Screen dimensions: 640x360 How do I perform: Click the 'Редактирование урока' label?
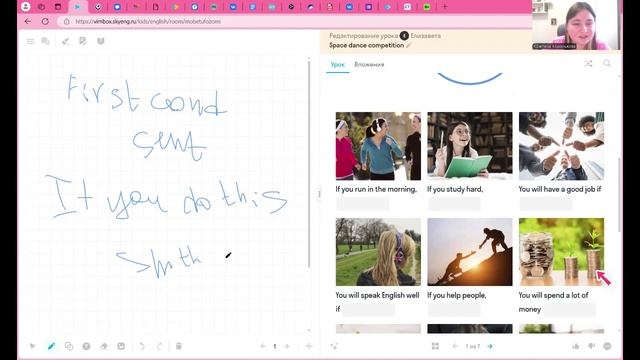coord(363,36)
